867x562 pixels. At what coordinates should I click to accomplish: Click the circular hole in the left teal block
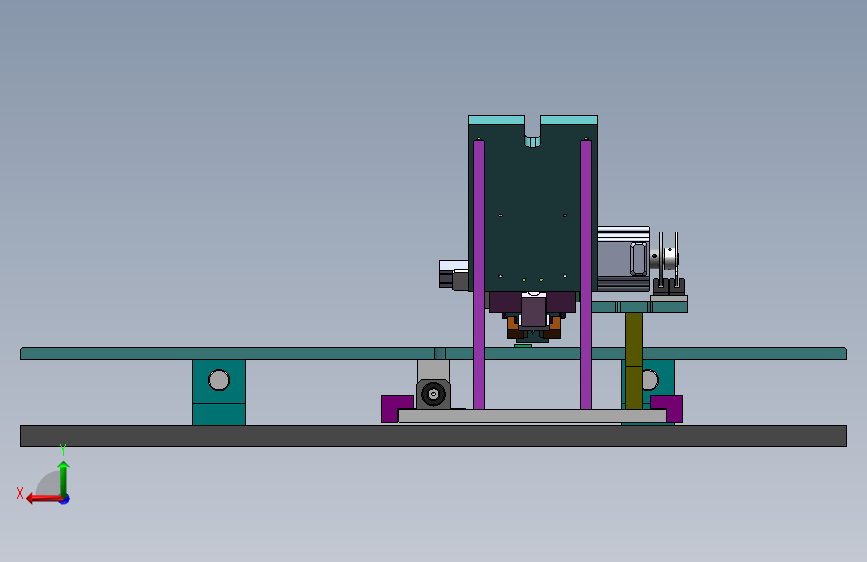point(219,380)
